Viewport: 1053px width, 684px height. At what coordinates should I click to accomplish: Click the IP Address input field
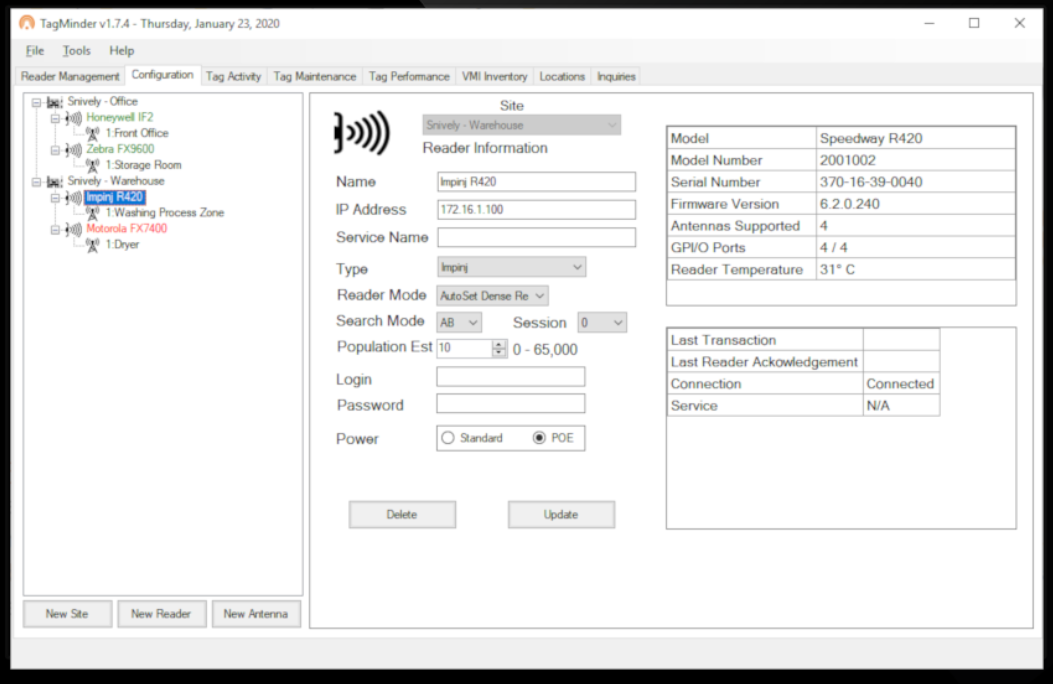[536, 209]
